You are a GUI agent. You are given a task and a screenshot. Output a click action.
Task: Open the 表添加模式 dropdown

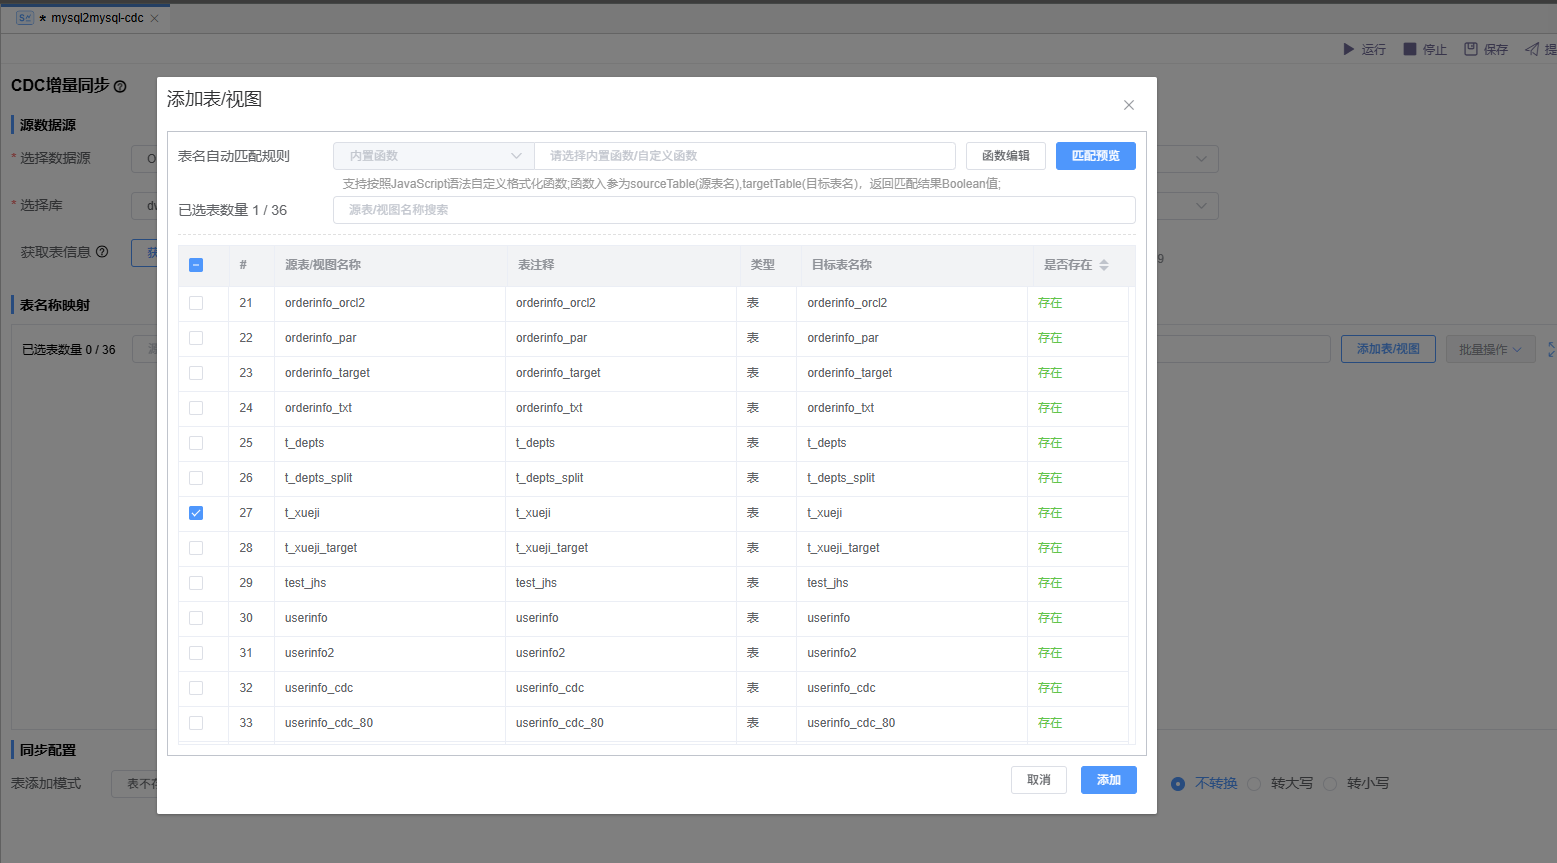point(135,784)
